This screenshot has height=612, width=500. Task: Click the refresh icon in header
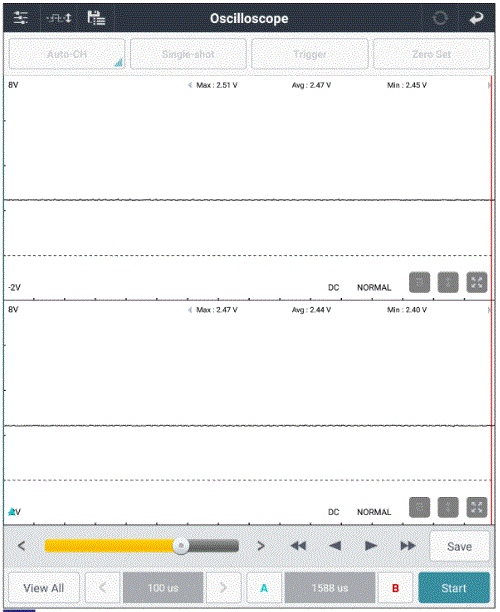point(440,18)
